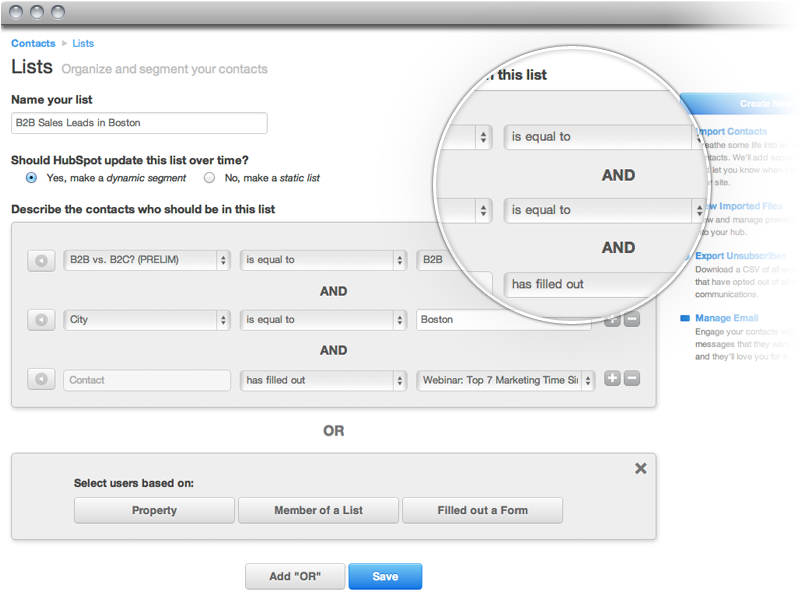The width and height of the screenshot is (800, 600).
Task: Select 'Yes, make a dynamic segment' option
Action: click(x=31, y=178)
